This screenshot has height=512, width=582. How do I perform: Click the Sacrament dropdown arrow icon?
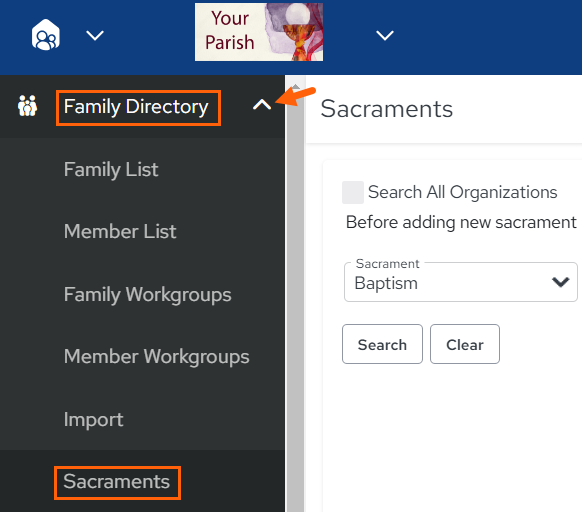pyautogui.click(x=560, y=282)
